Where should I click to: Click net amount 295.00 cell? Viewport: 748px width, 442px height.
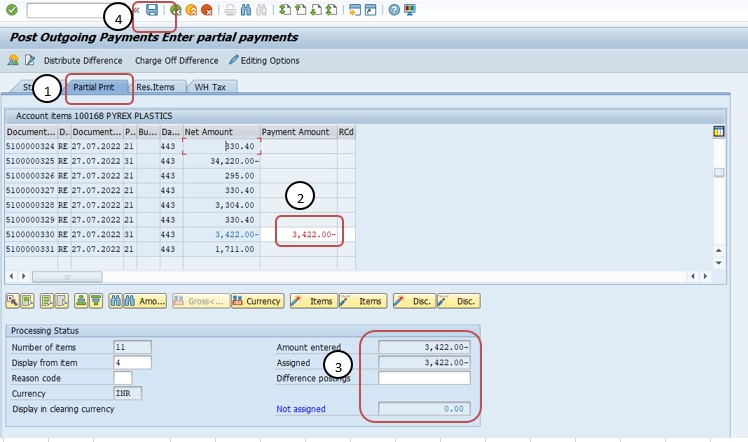(222, 176)
